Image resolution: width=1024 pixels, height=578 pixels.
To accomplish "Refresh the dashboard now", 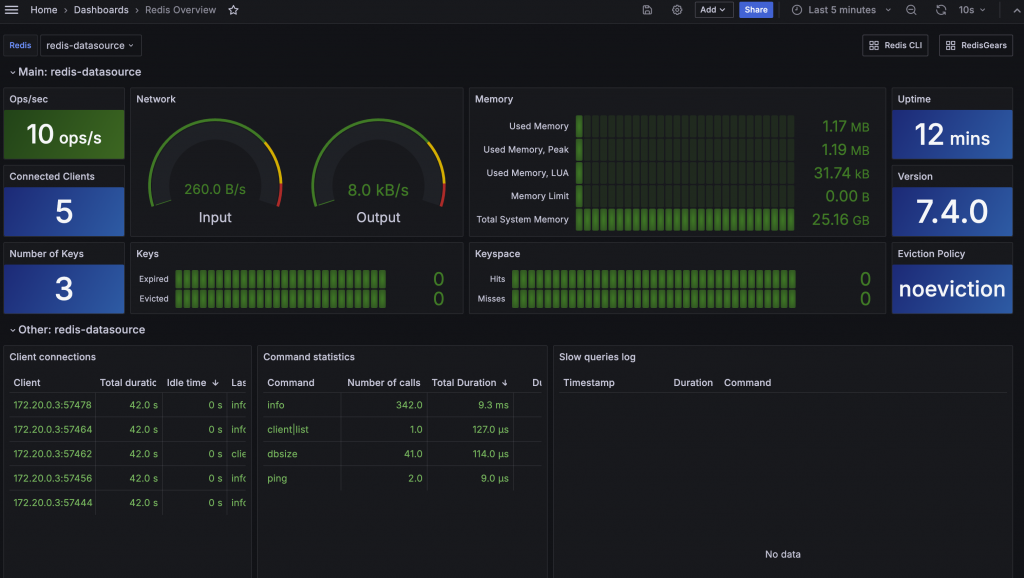I will pos(941,10).
